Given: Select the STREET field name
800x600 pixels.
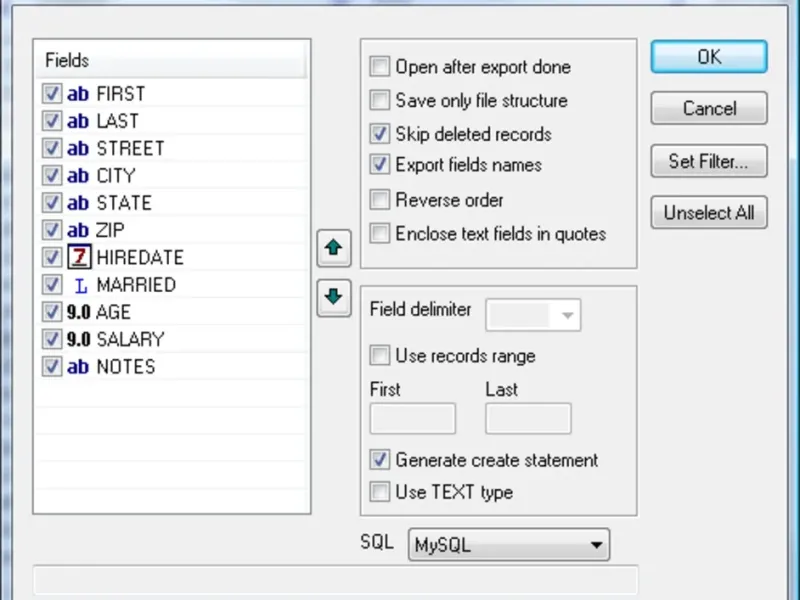Looking at the screenshot, I should pyautogui.click(x=130, y=148).
